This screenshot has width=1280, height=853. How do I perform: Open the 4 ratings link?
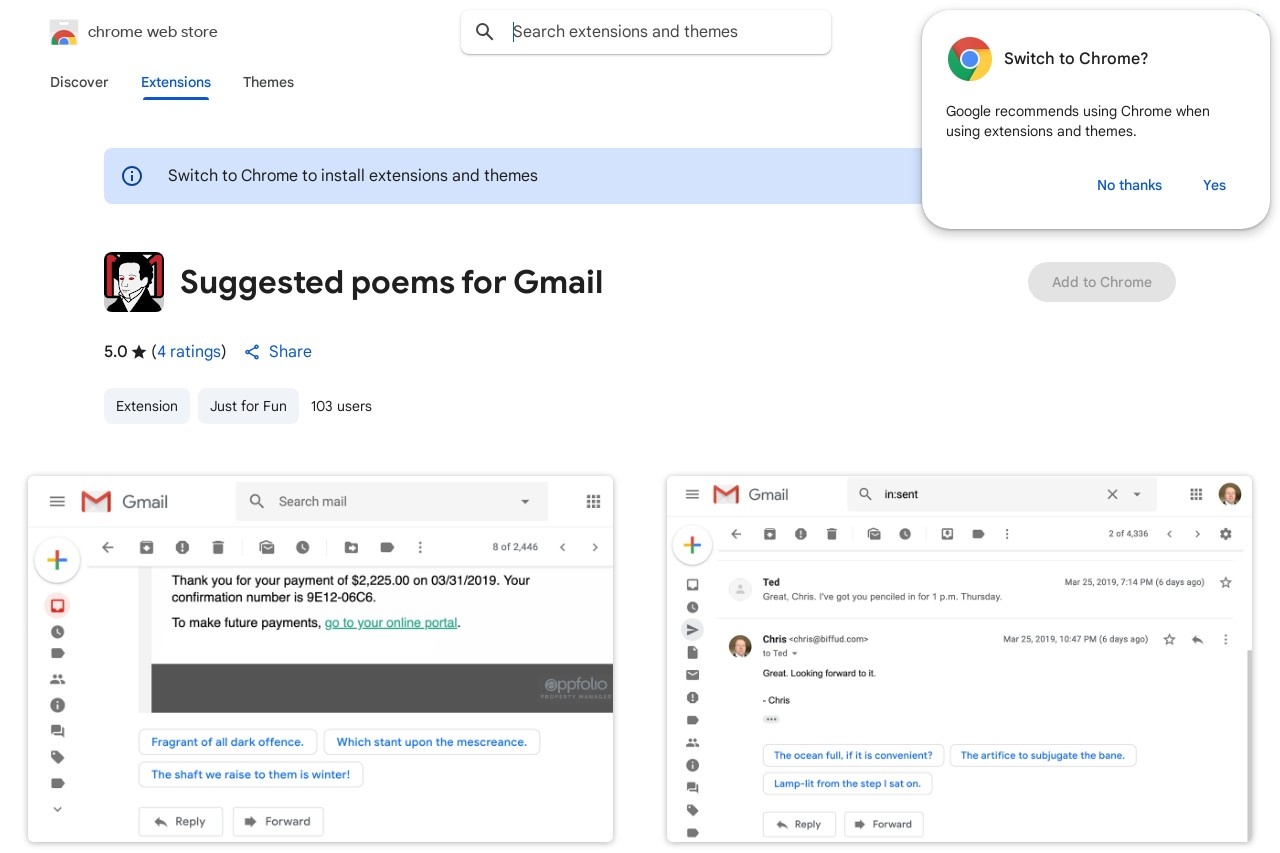pyautogui.click(x=189, y=352)
